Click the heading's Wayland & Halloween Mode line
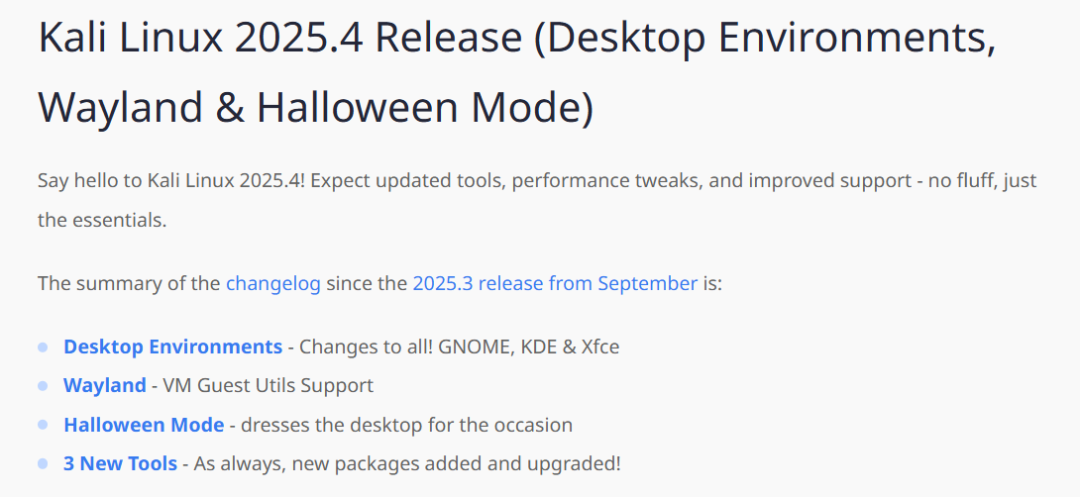The height and width of the screenshot is (497, 1080). coord(315,108)
